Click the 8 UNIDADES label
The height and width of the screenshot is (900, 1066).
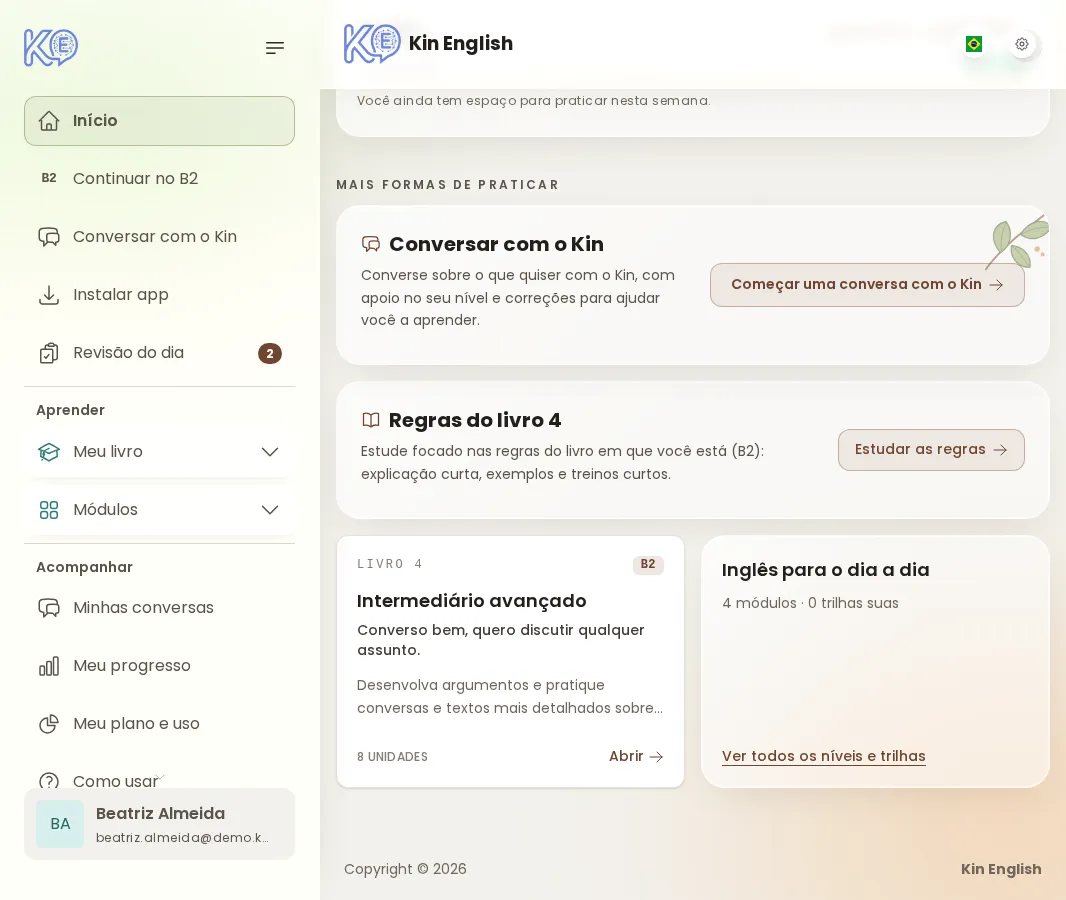(392, 757)
